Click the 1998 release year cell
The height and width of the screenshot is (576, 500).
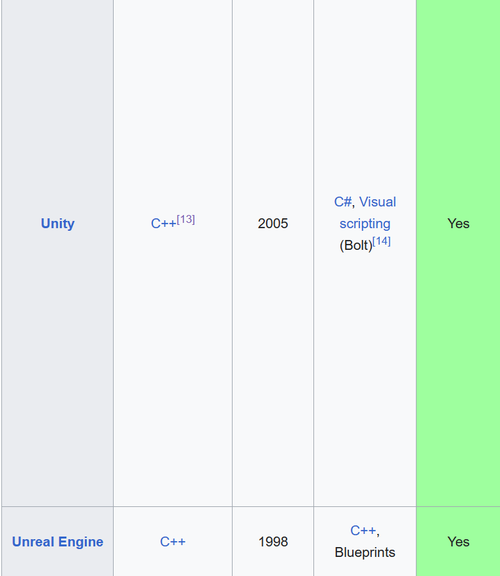coord(273,542)
